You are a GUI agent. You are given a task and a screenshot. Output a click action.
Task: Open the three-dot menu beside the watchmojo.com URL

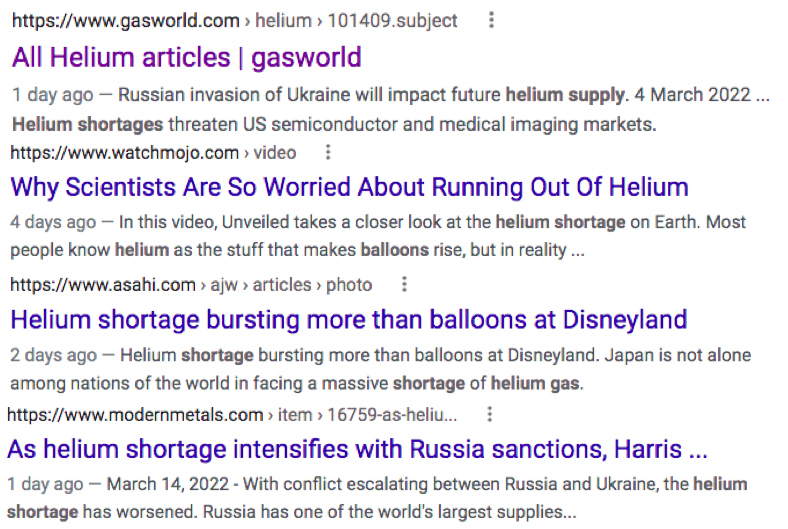(x=328, y=152)
